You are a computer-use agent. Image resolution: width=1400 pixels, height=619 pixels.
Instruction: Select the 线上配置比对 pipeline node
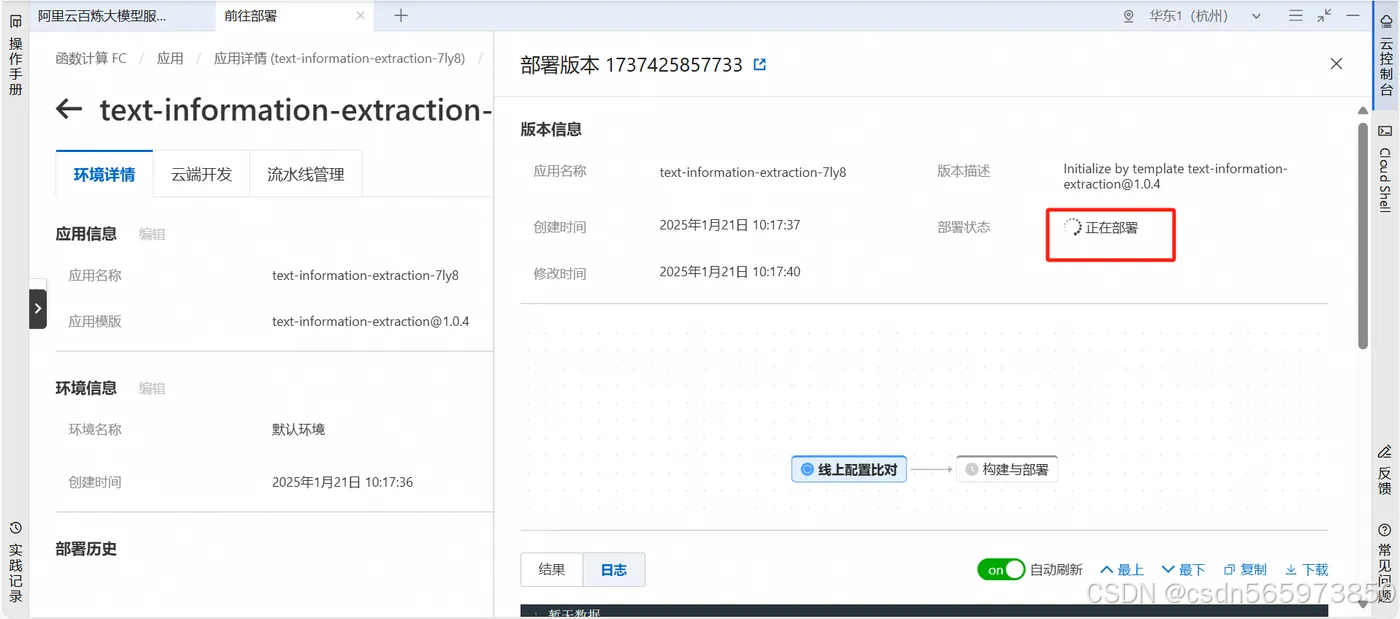pyautogui.click(x=849, y=469)
